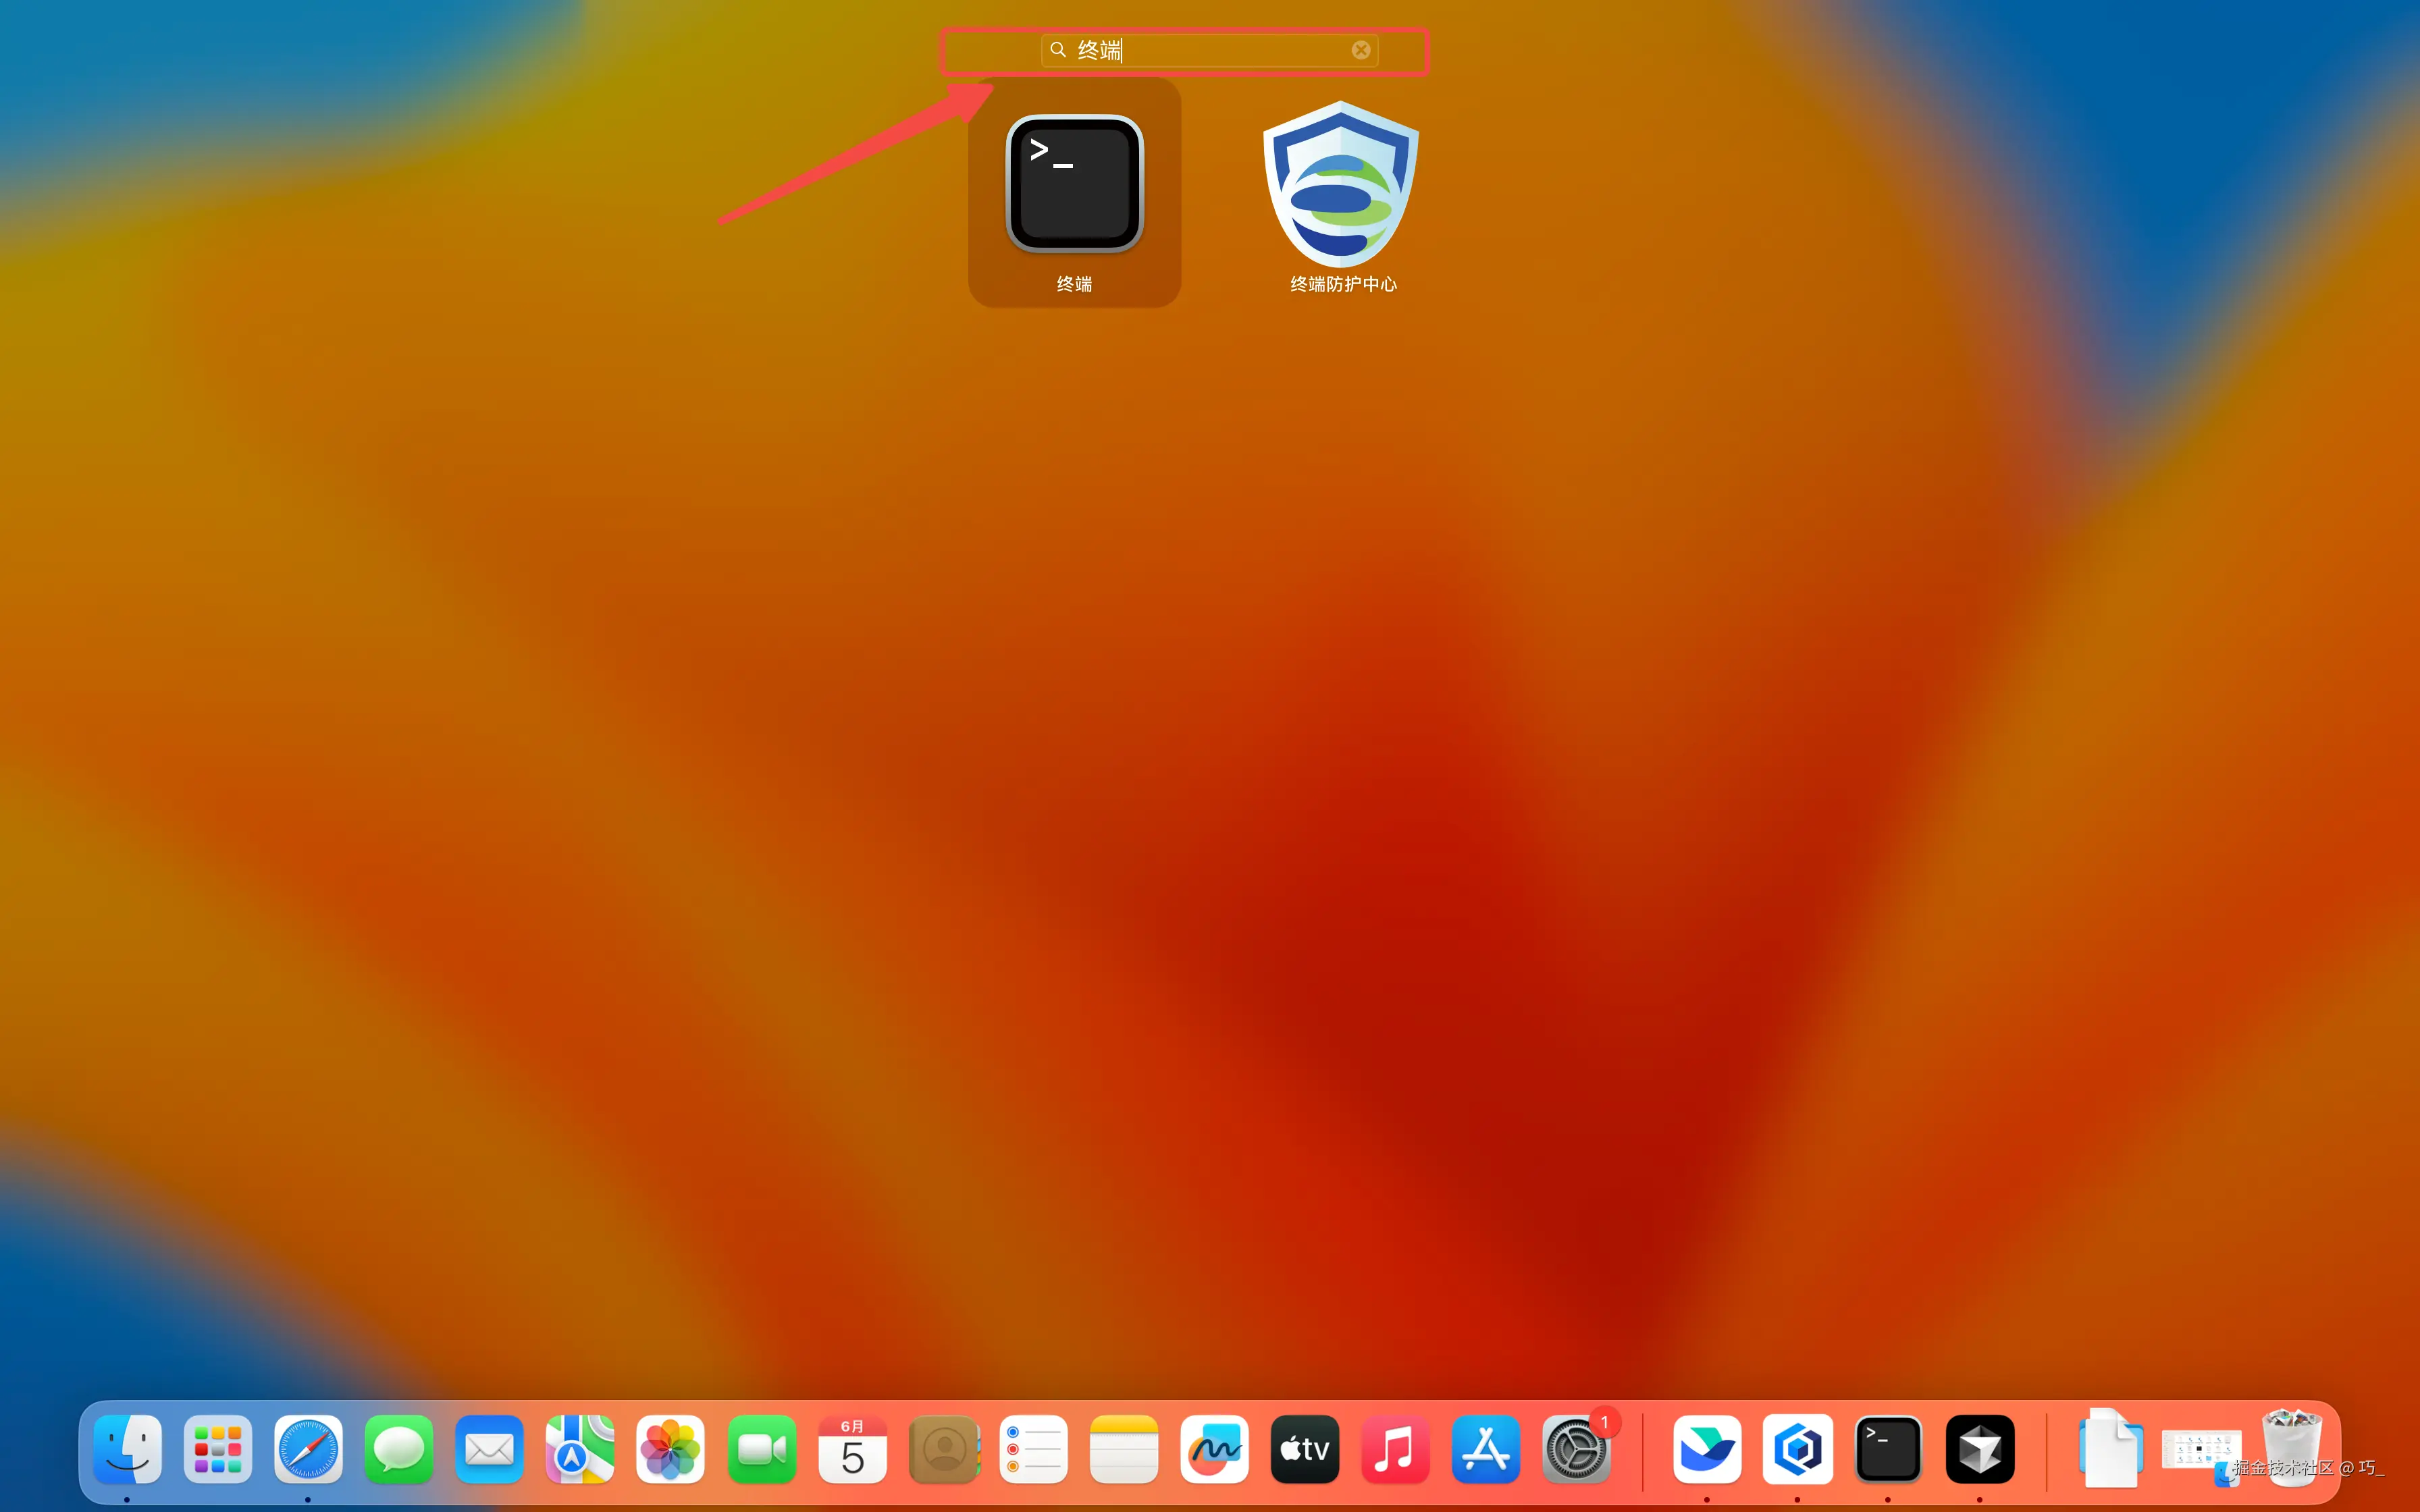Launch Apple TV from the Dock

(1305, 1449)
